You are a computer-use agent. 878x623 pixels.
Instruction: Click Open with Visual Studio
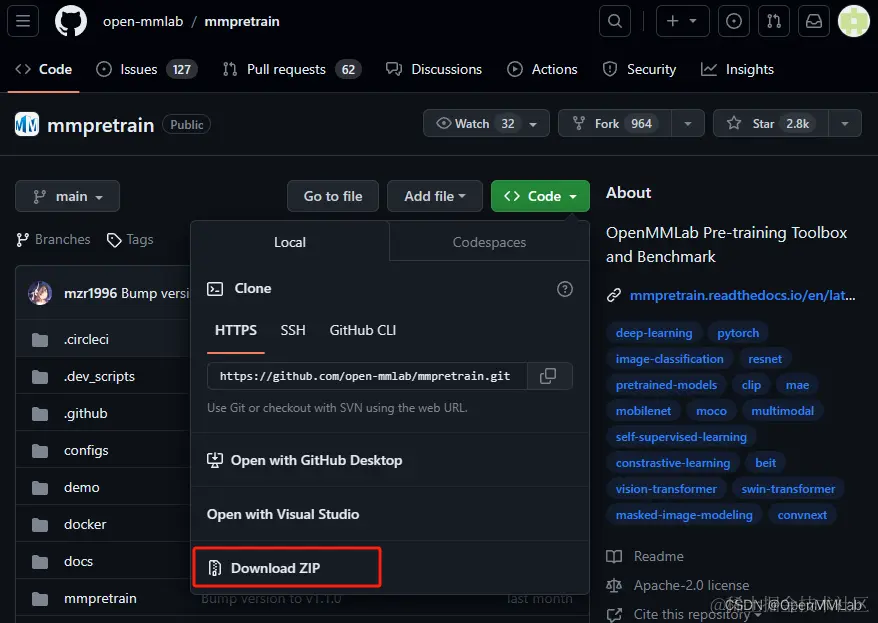click(283, 514)
